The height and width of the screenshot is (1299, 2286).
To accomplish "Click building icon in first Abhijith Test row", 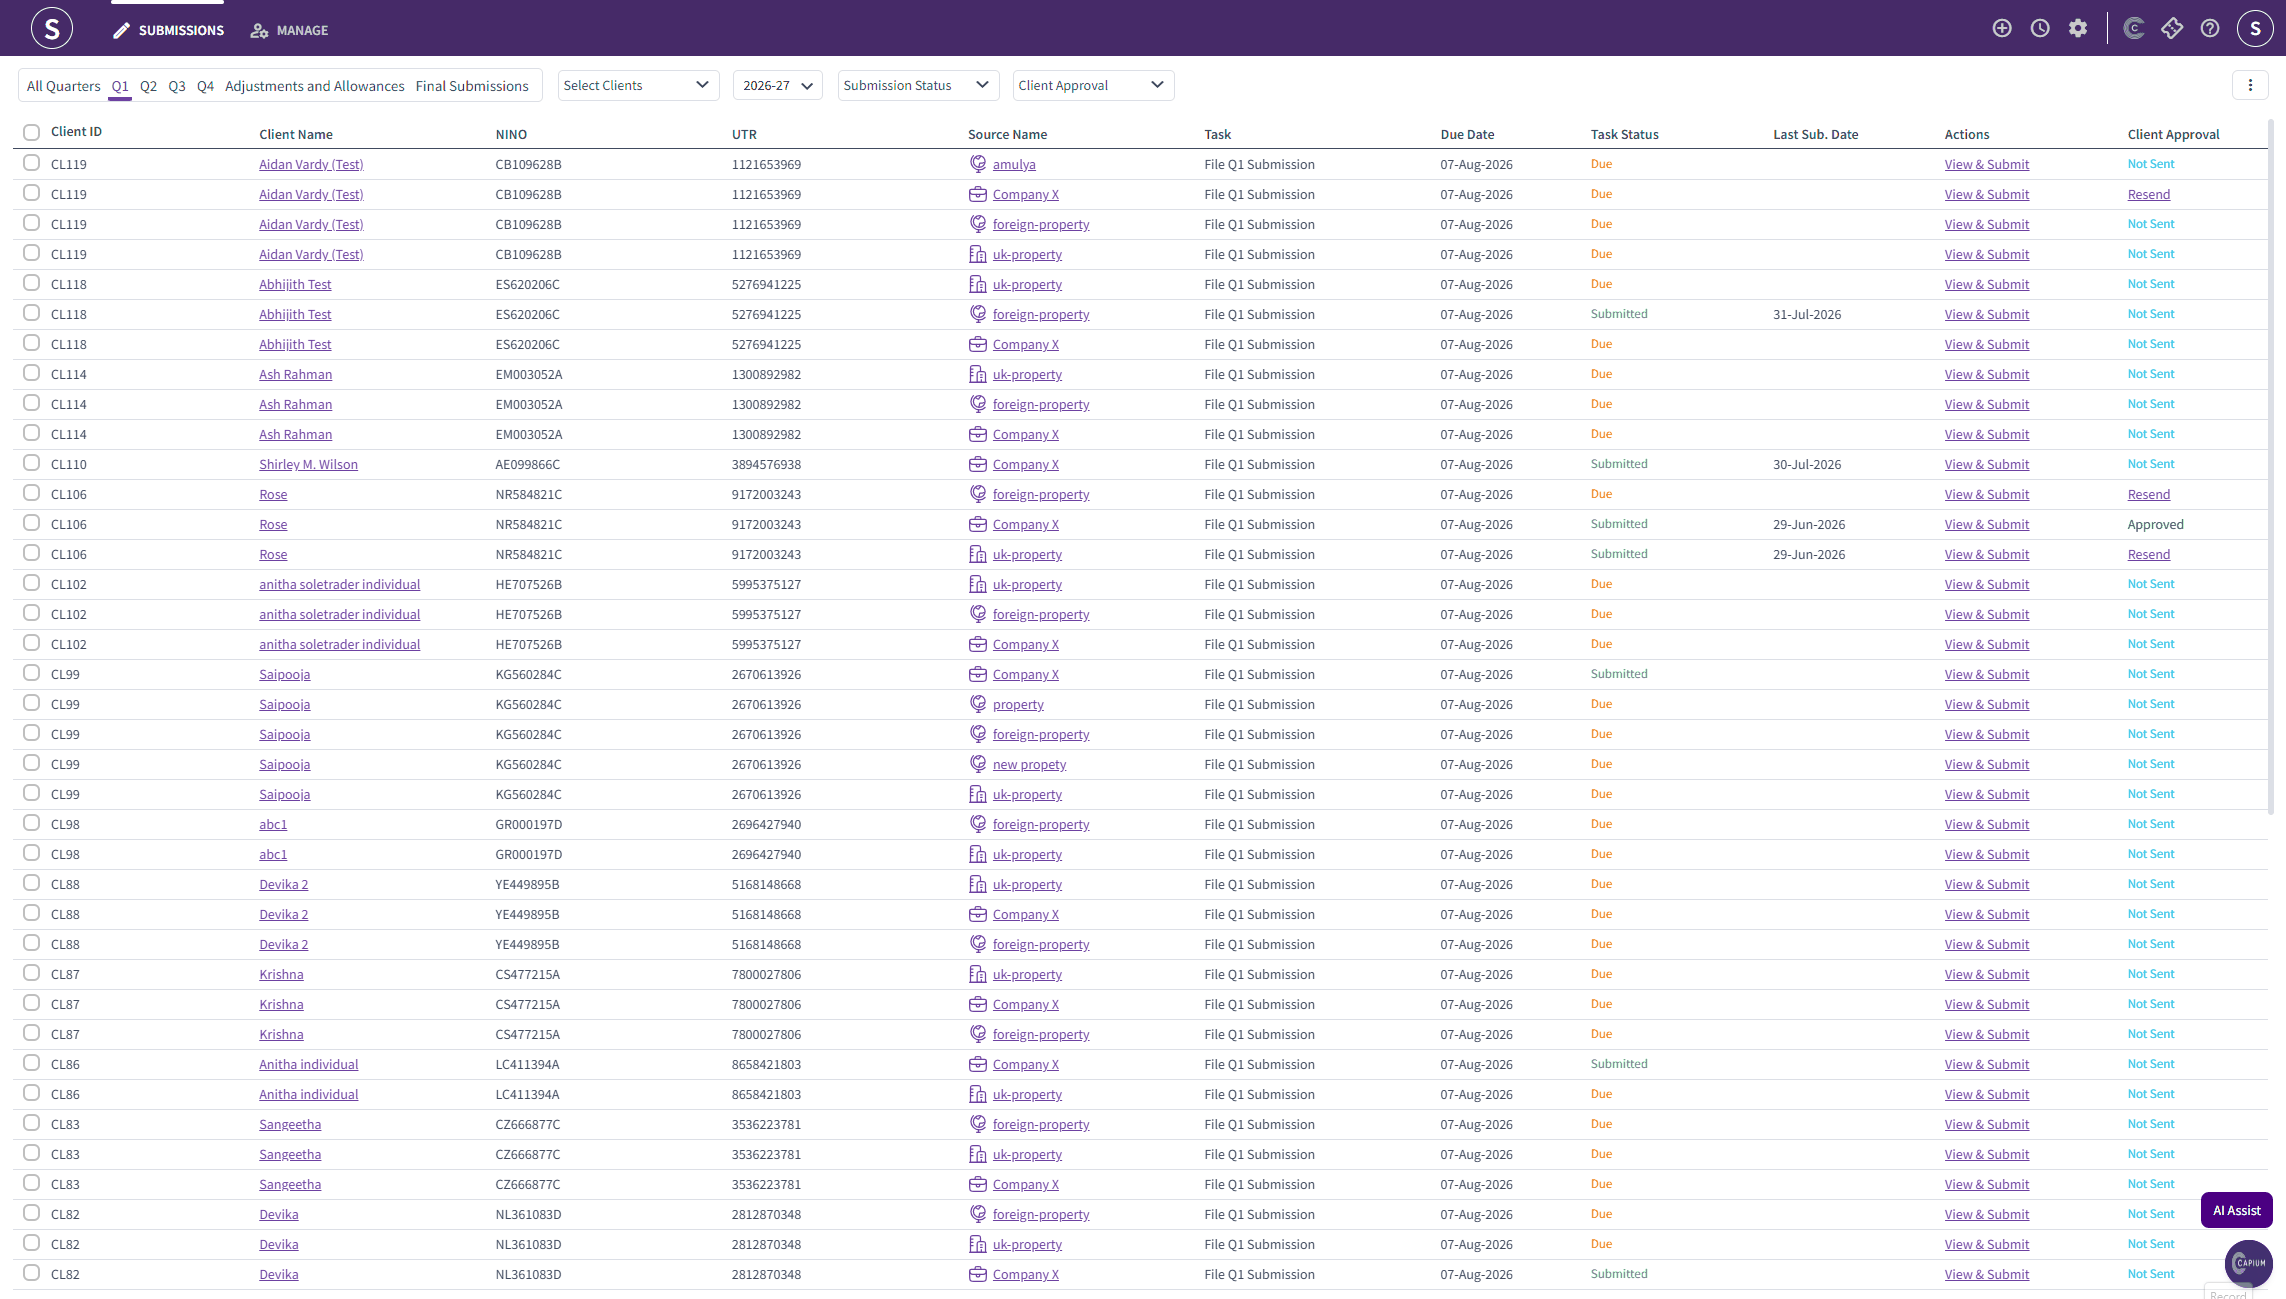I will pyautogui.click(x=978, y=284).
